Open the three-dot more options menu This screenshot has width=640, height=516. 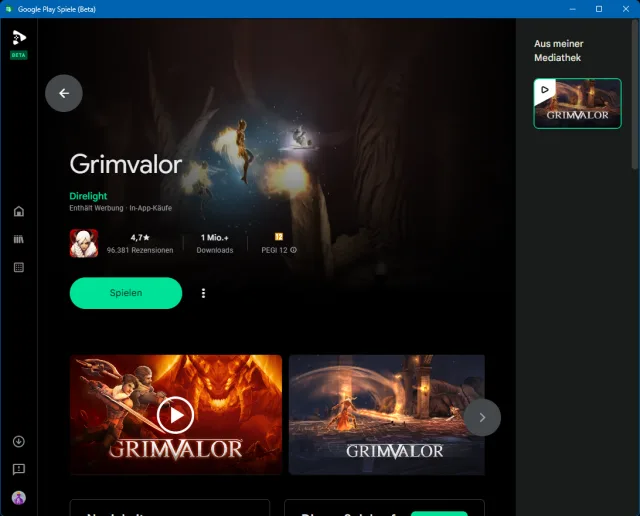[x=203, y=293]
